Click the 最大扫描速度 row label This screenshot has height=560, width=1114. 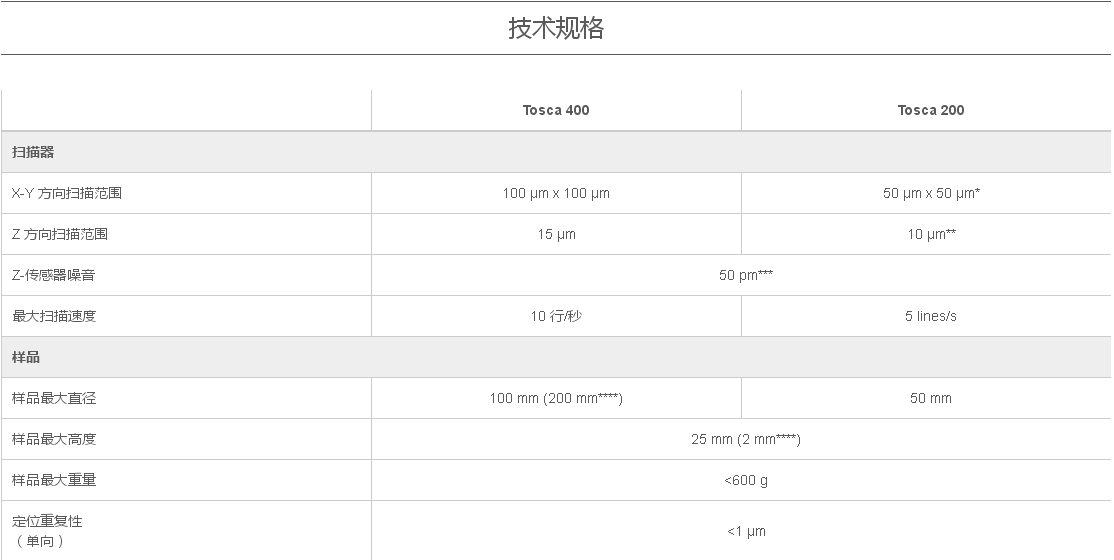[54, 316]
